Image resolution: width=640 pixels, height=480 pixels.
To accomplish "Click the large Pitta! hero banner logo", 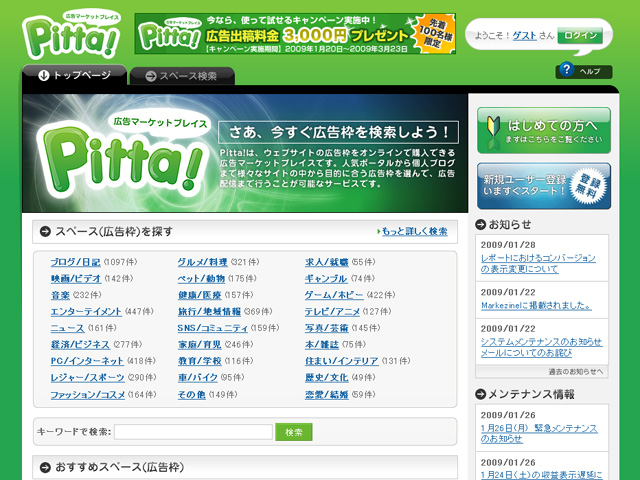I will pyautogui.click(x=122, y=154).
